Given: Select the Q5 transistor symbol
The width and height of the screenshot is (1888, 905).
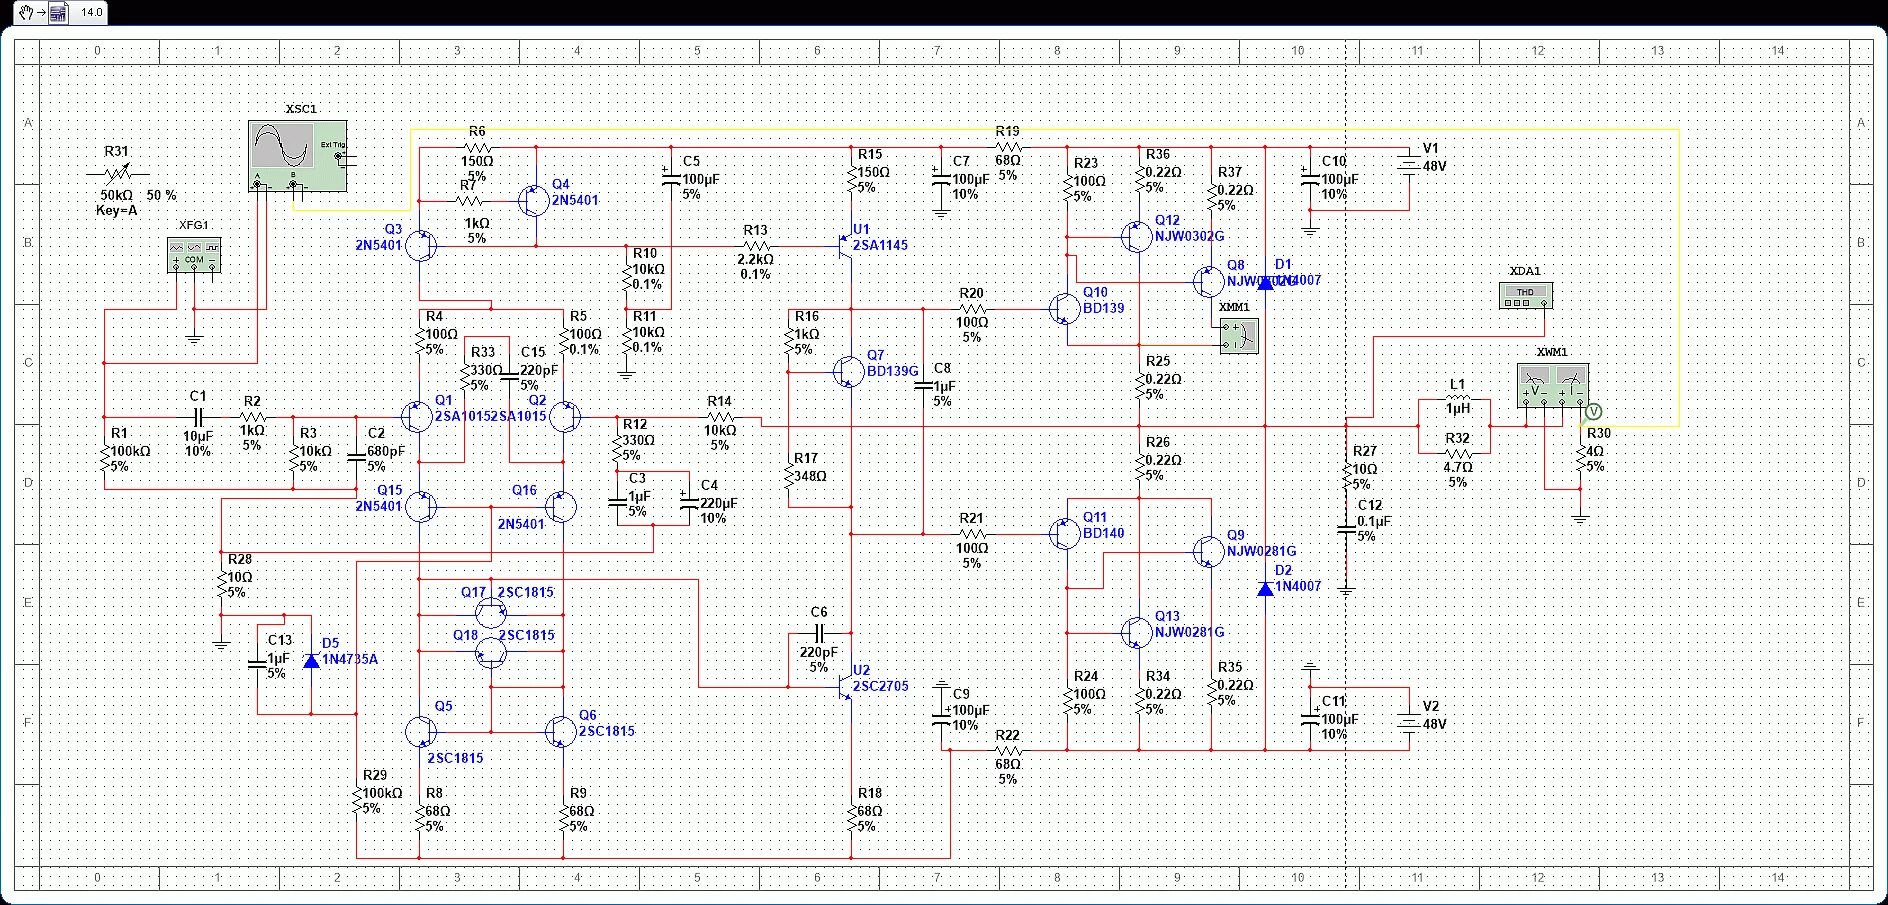Looking at the screenshot, I should pyautogui.click(x=421, y=732).
